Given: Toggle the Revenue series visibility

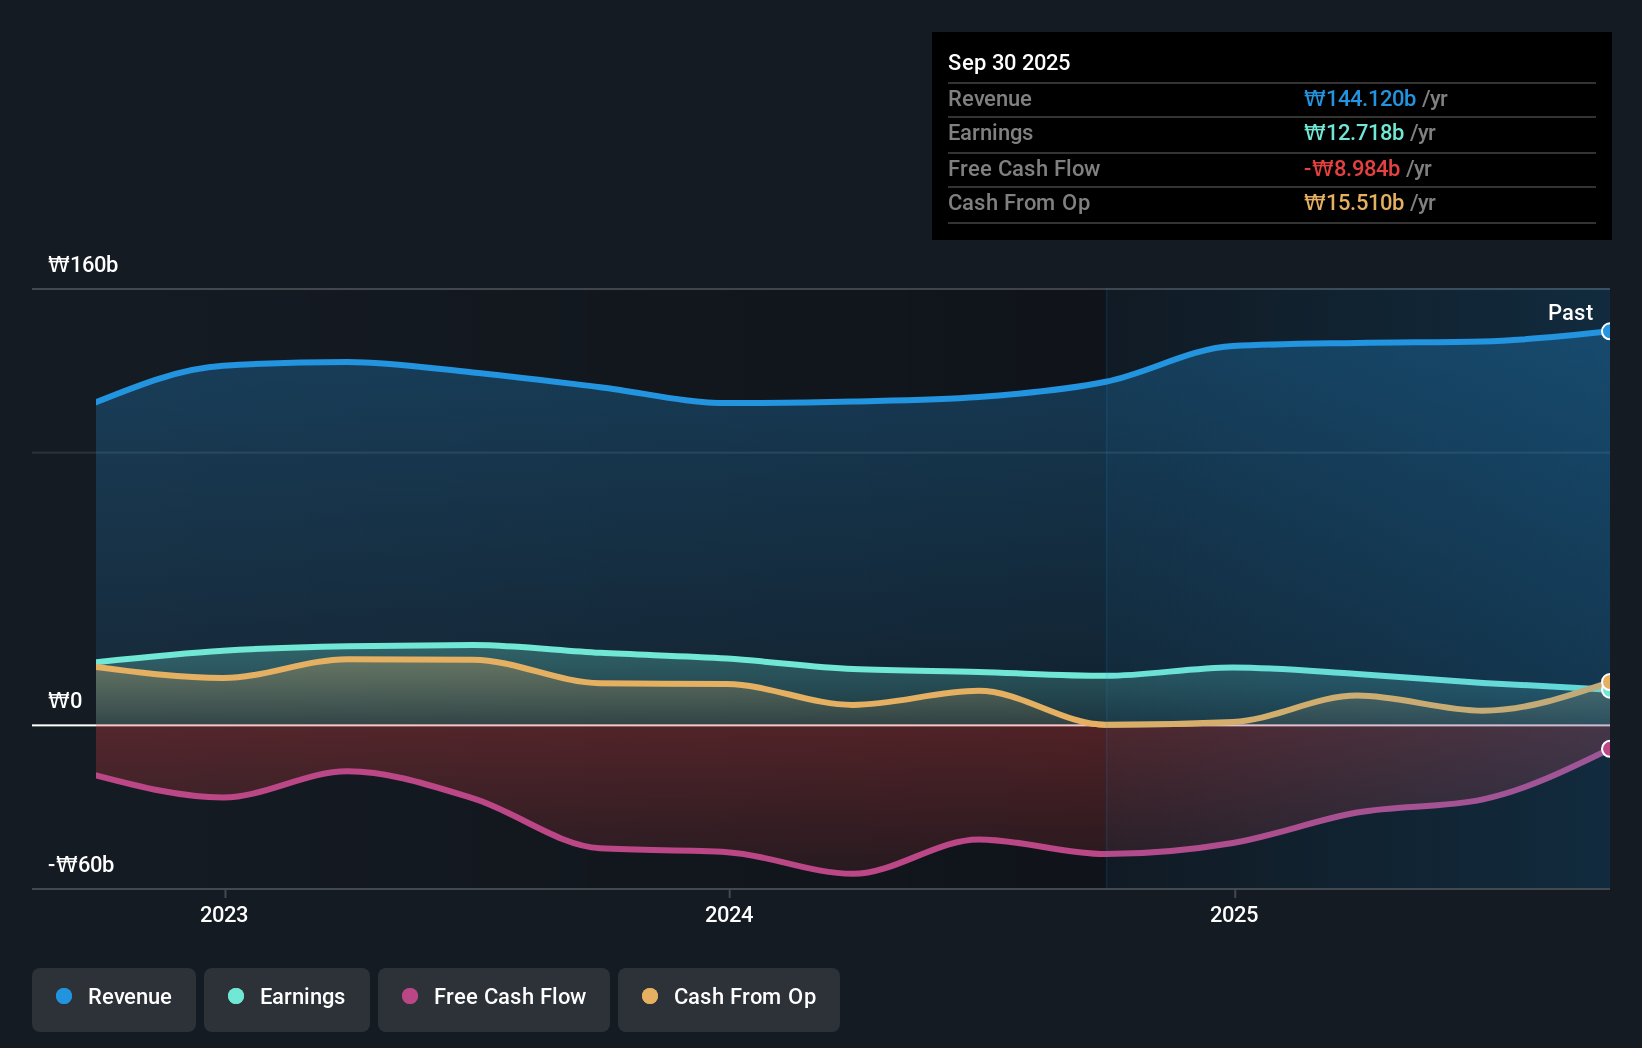Looking at the screenshot, I should (x=113, y=997).
